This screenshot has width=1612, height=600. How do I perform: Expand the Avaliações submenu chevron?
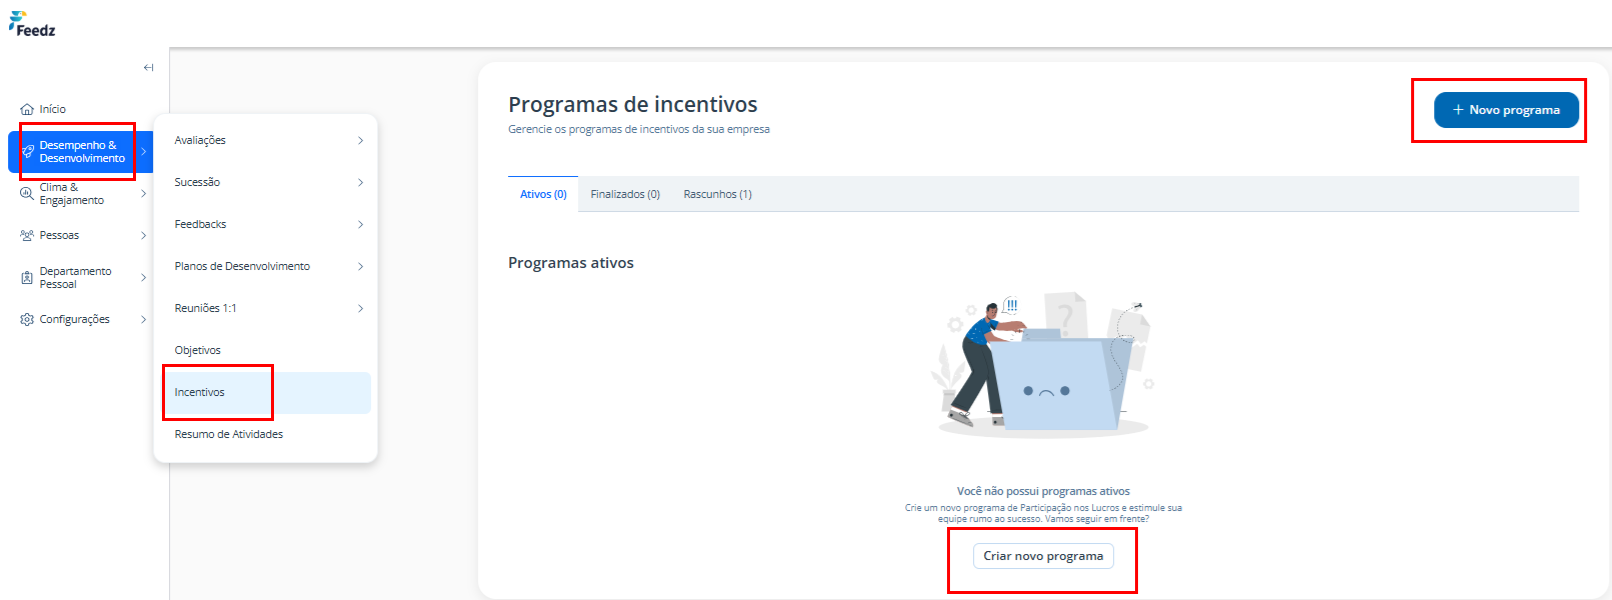point(361,141)
